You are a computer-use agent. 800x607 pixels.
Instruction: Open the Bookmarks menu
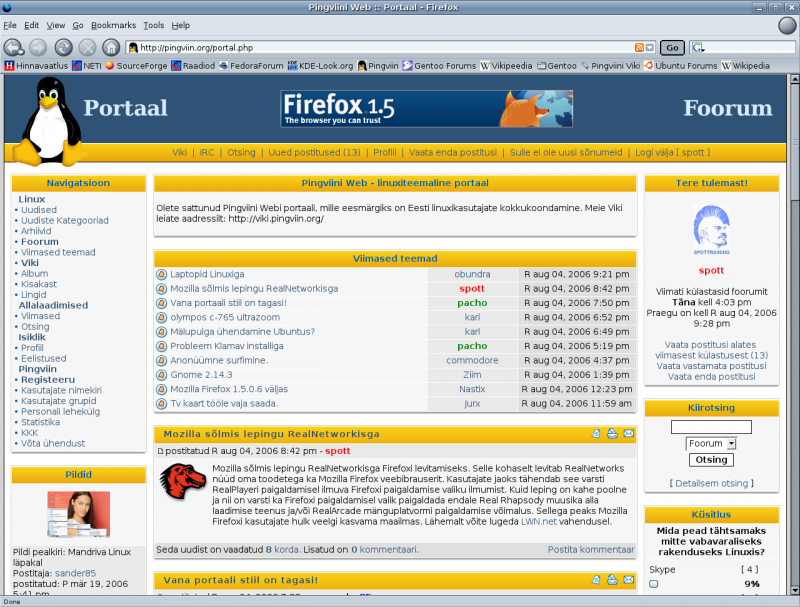[x=113, y=25]
